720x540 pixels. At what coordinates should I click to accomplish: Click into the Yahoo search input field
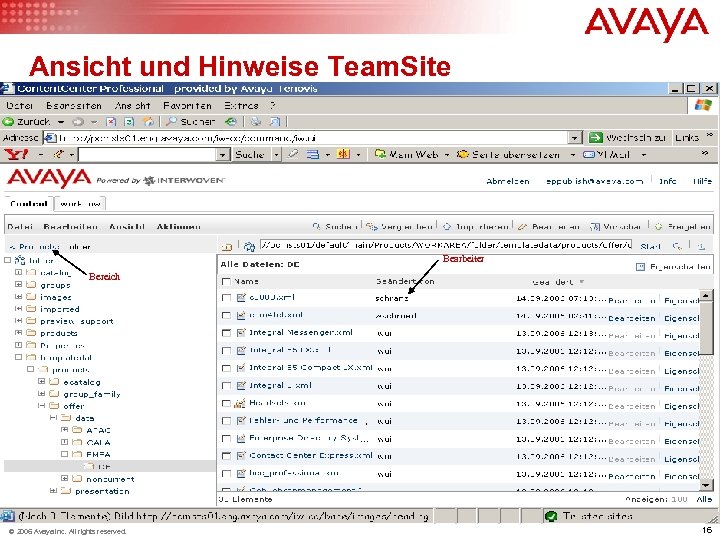149,155
